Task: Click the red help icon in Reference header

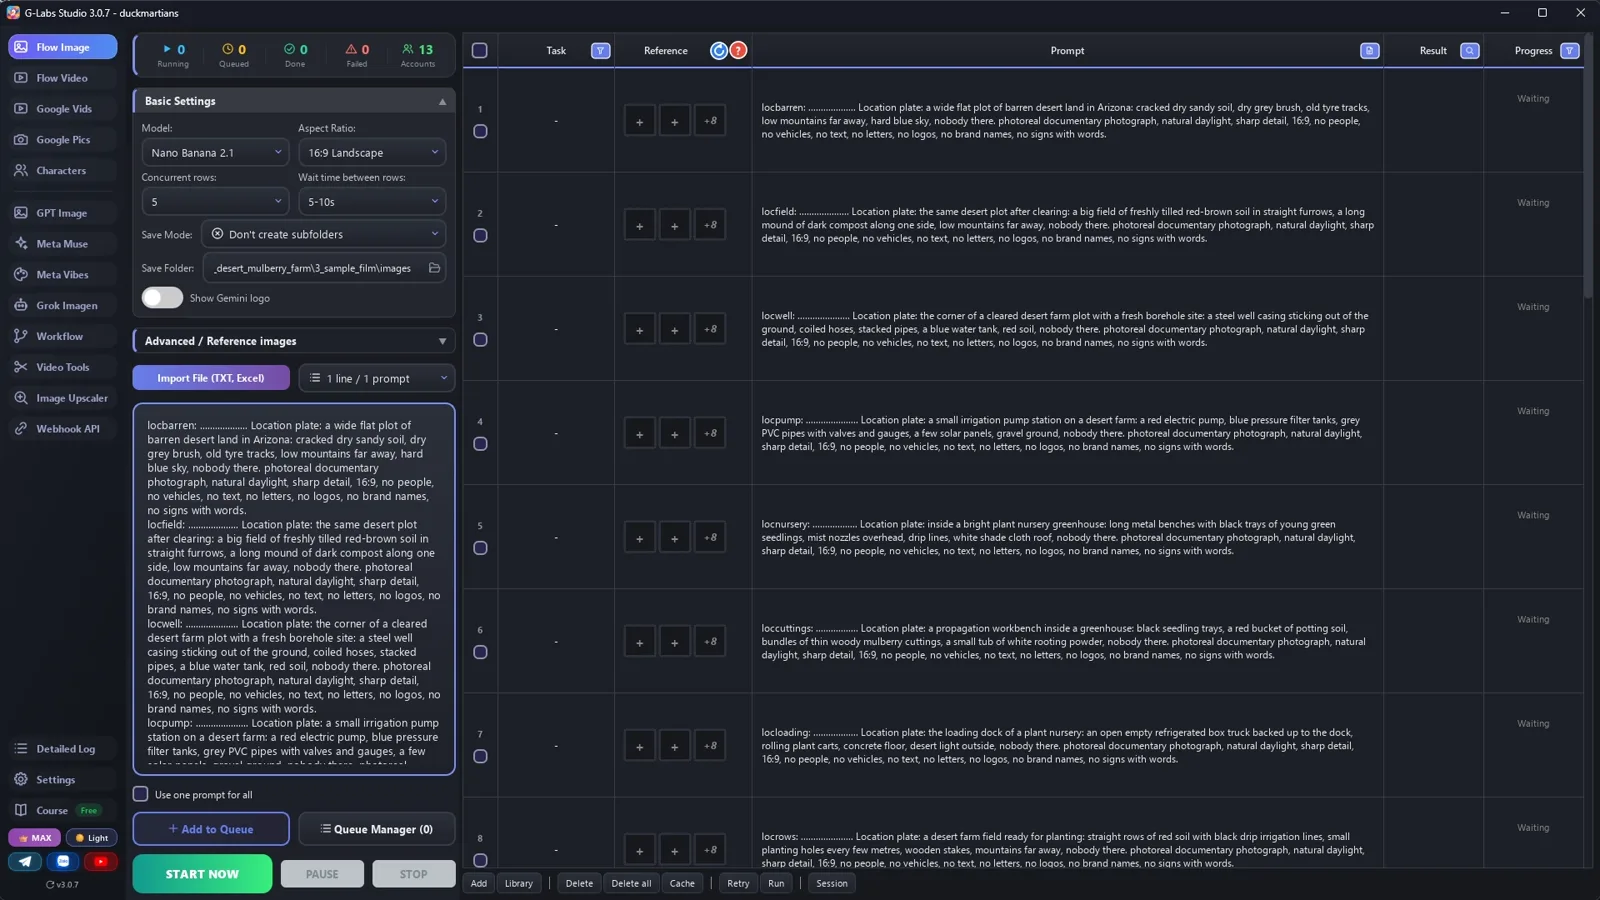Action: coord(738,50)
